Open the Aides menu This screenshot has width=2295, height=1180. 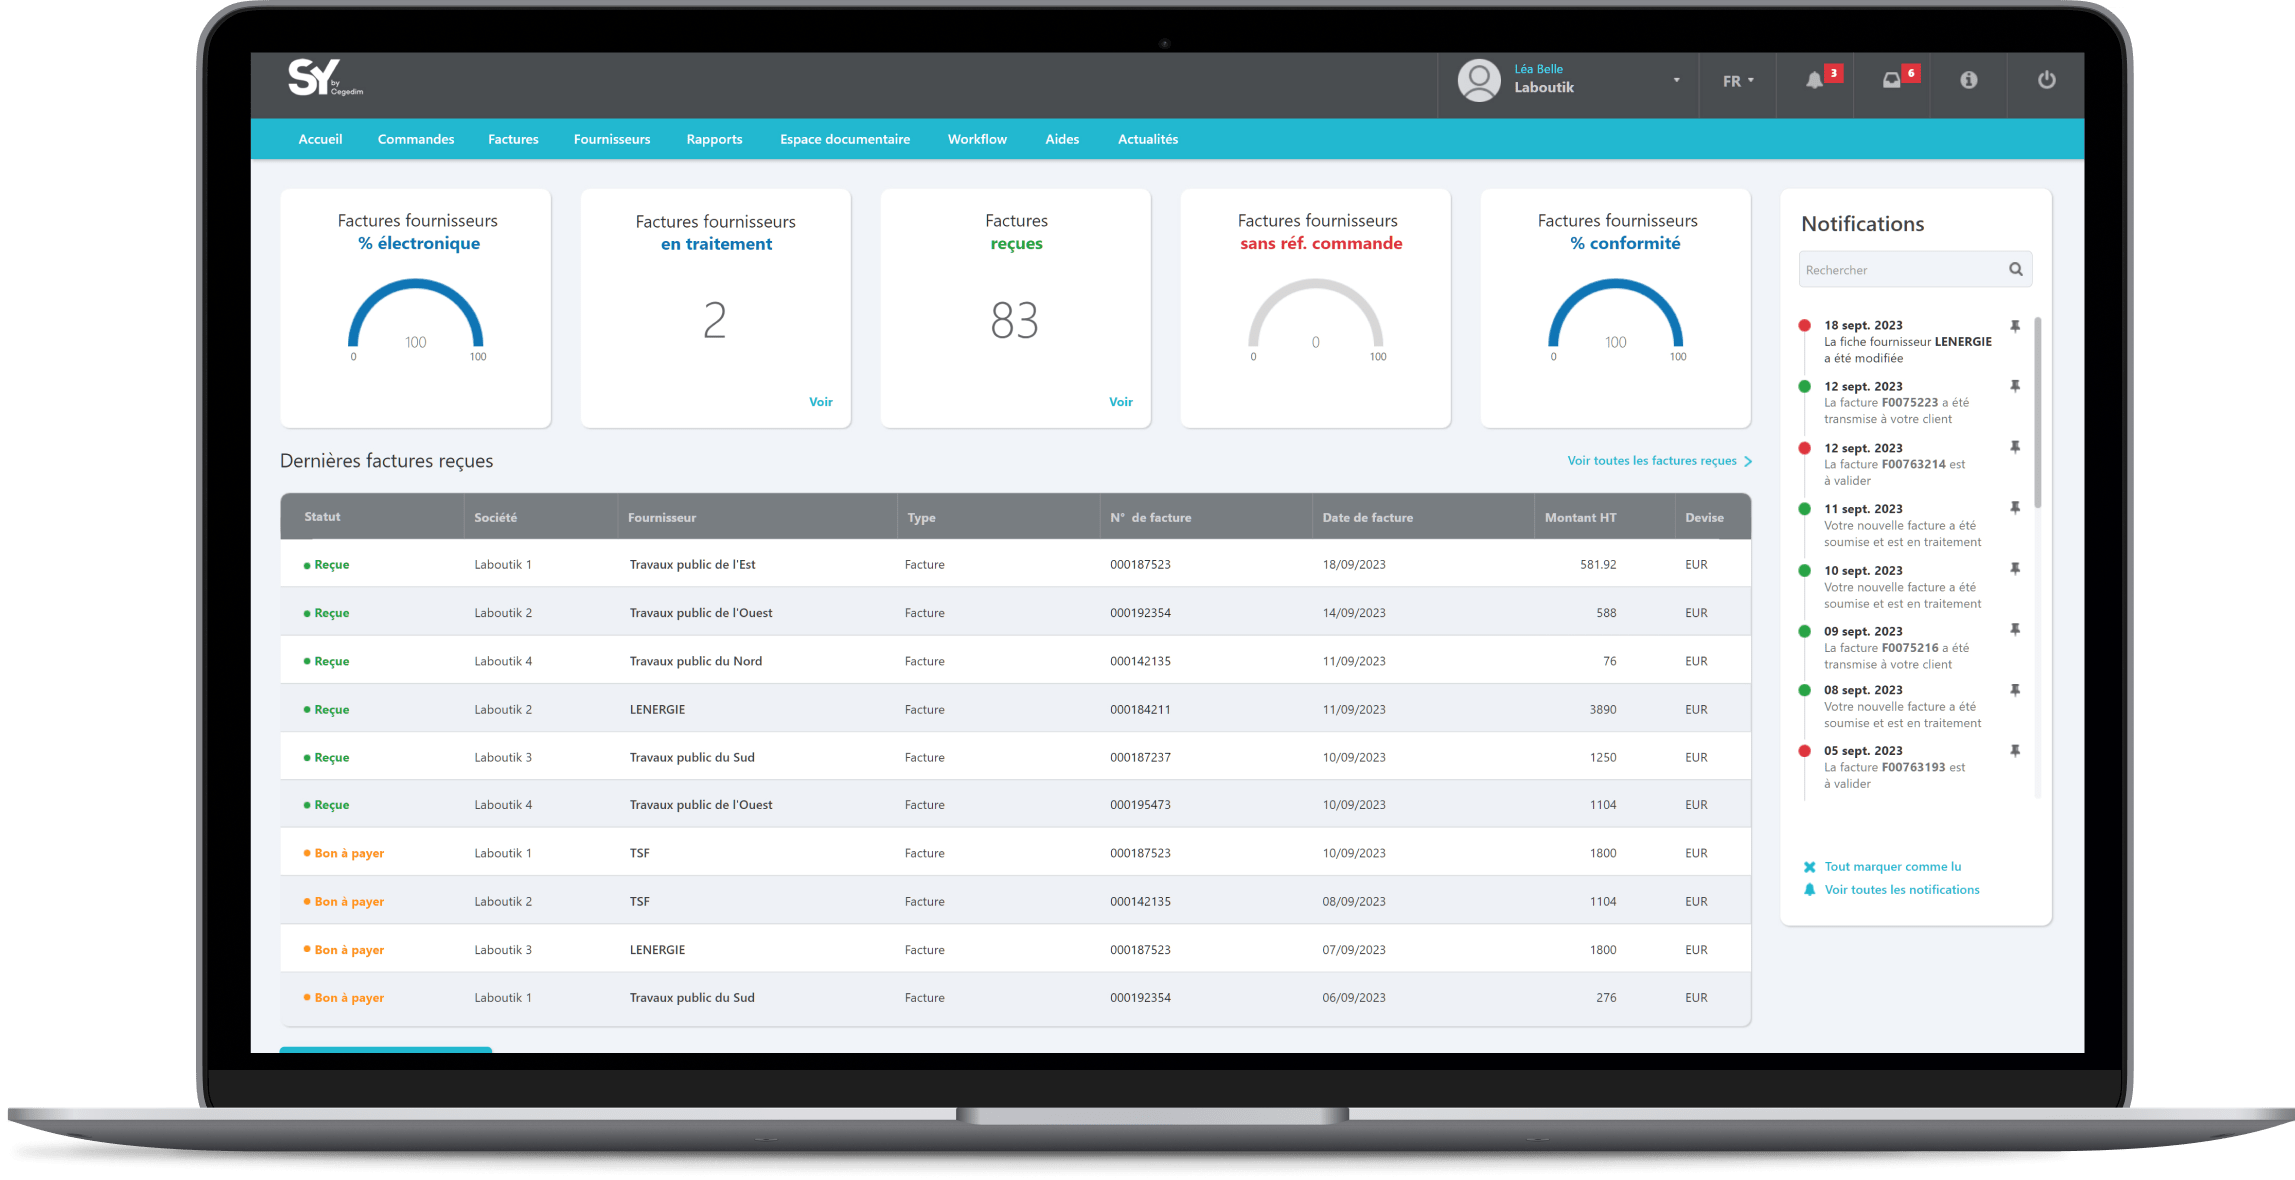[1062, 139]
